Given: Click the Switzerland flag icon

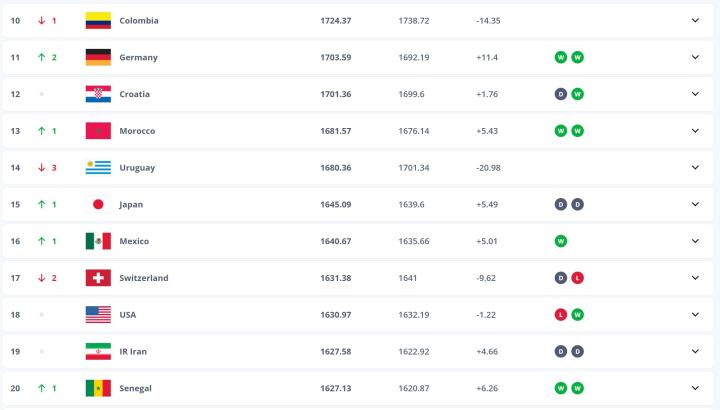Looking at the screenshot, I should pos(98,277).
